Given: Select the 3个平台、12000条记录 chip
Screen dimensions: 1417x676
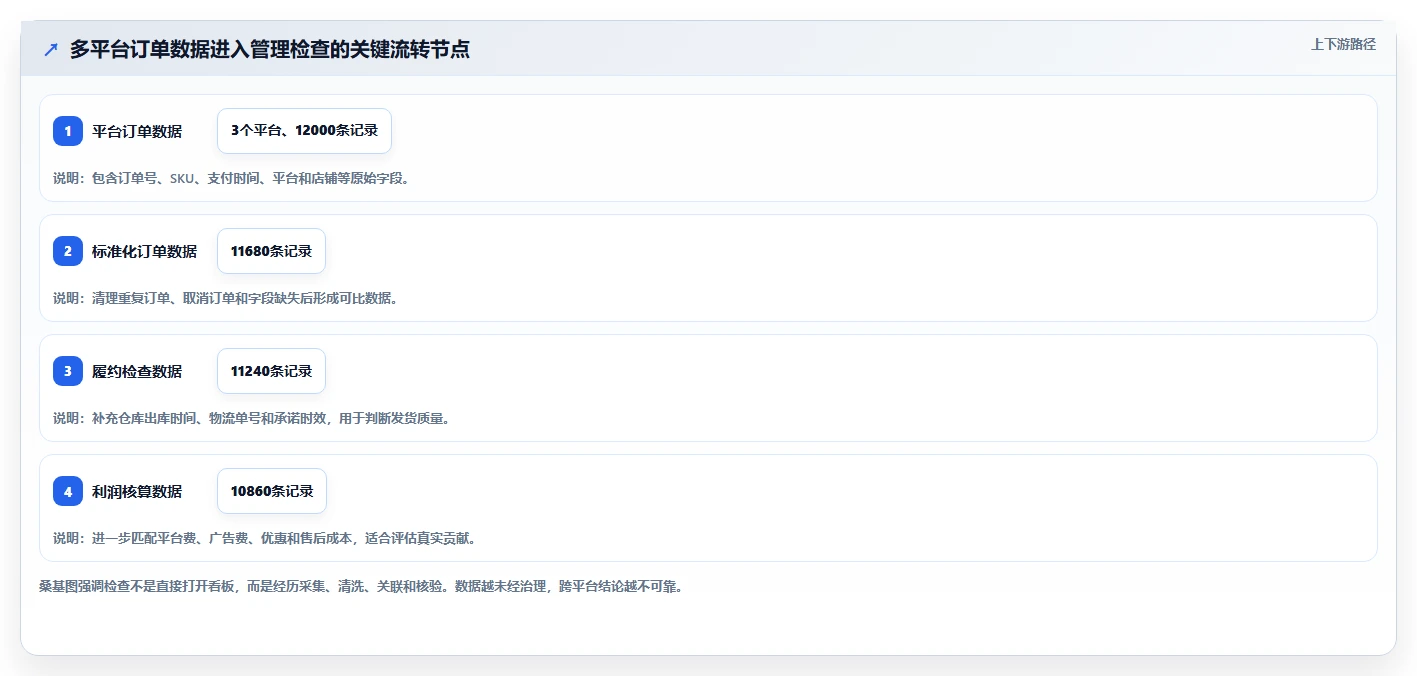Looking at the screenshot, I should pyautogui.click(x=304, y=130).
